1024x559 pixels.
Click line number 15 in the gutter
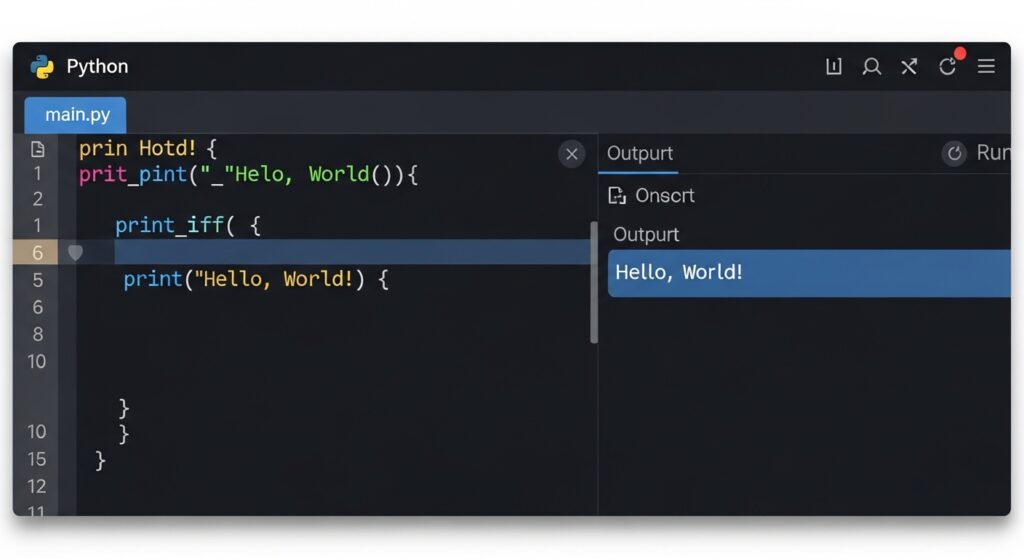tap(37, 459)
